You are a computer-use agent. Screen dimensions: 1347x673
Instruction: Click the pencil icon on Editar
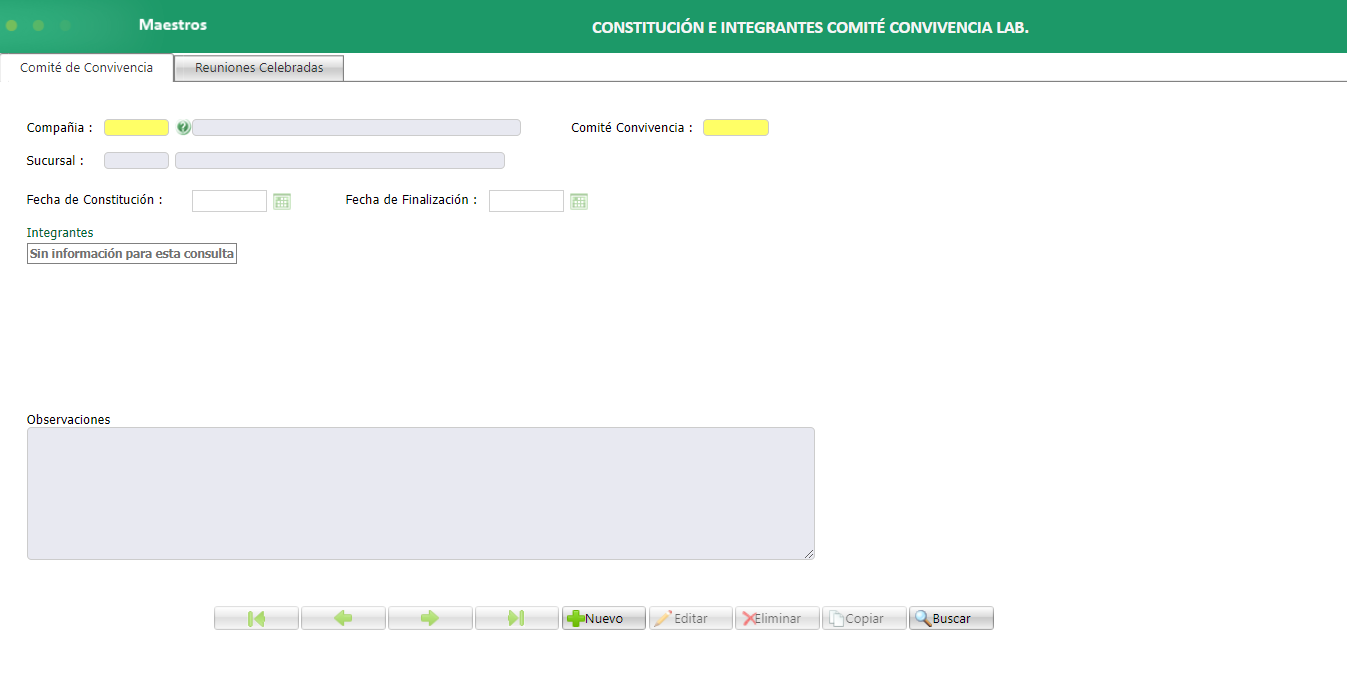tap(665, 617)
